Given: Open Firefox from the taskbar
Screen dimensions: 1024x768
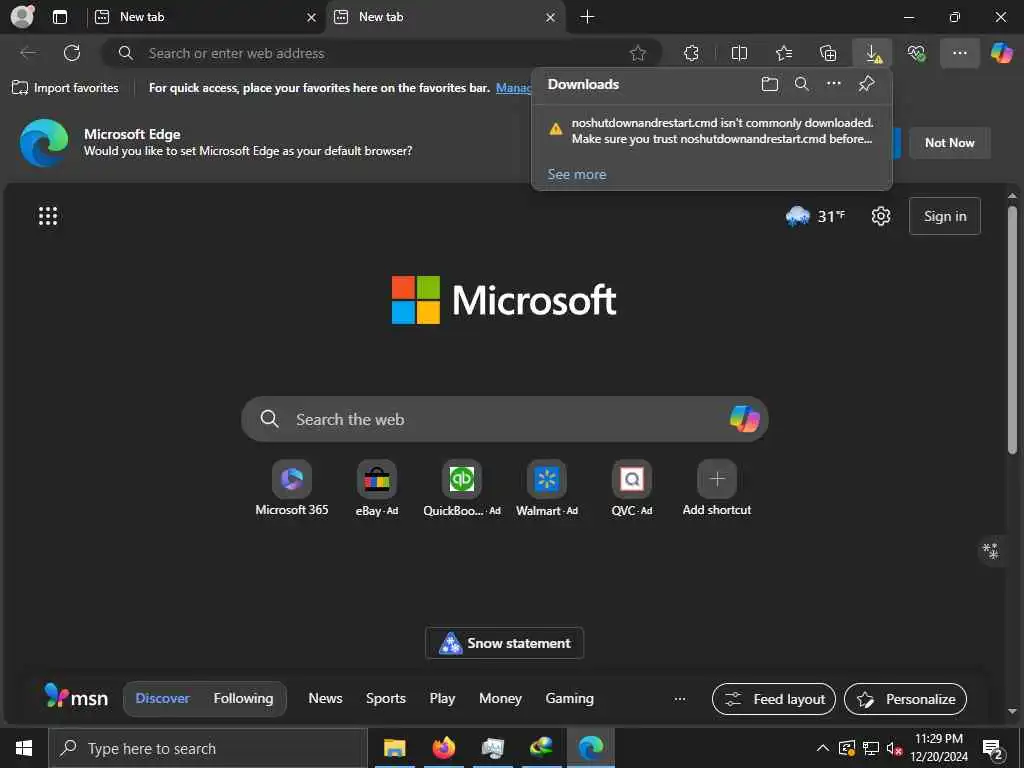Looking at the screenshot, I should click(x=443, y=748).
